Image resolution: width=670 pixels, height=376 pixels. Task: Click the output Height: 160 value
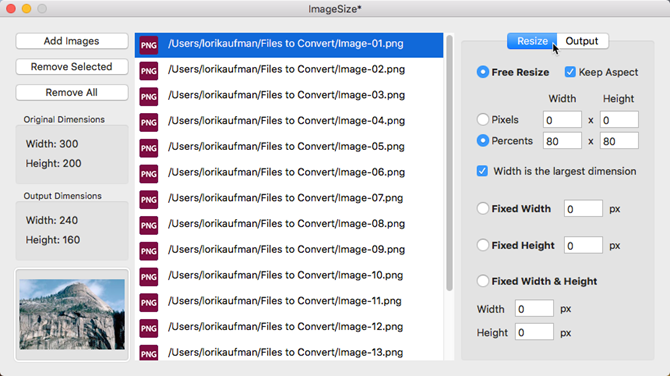click(53, 240)
